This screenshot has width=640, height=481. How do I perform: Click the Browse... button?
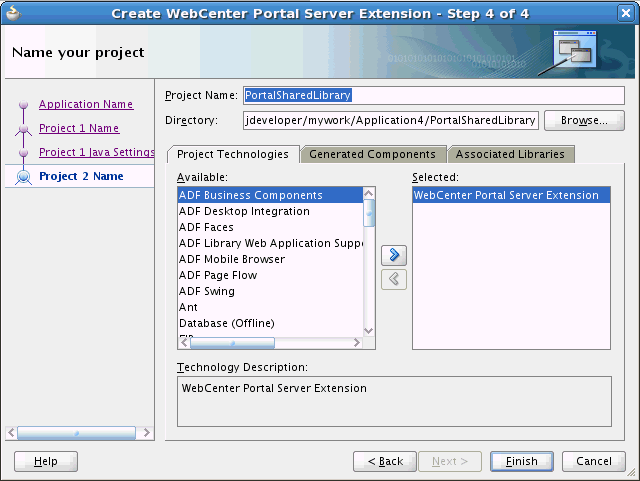[584, 120]
